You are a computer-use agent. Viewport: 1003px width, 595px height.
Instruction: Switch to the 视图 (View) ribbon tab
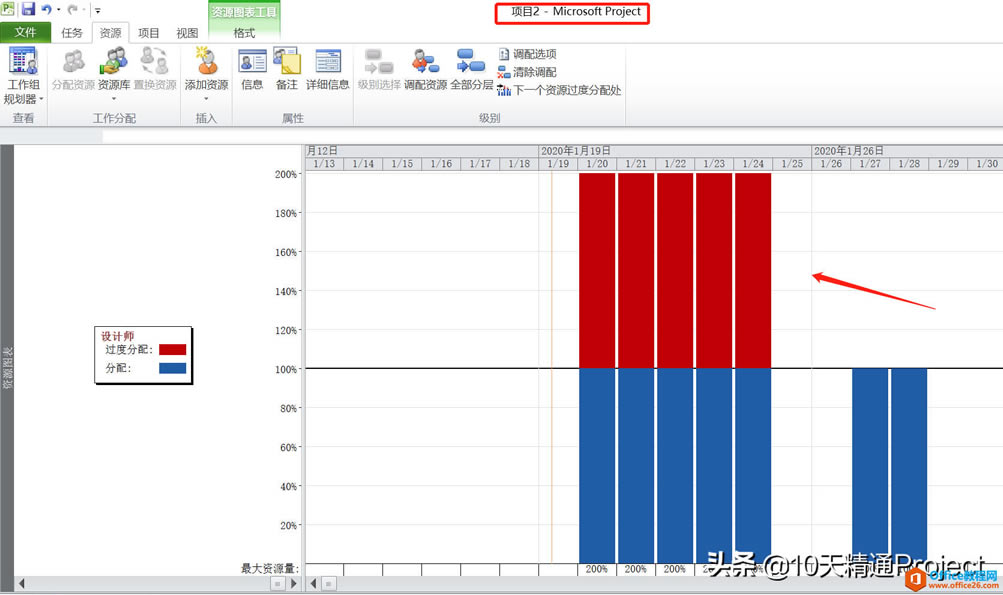pyautogui.click(x=186, y=31)
